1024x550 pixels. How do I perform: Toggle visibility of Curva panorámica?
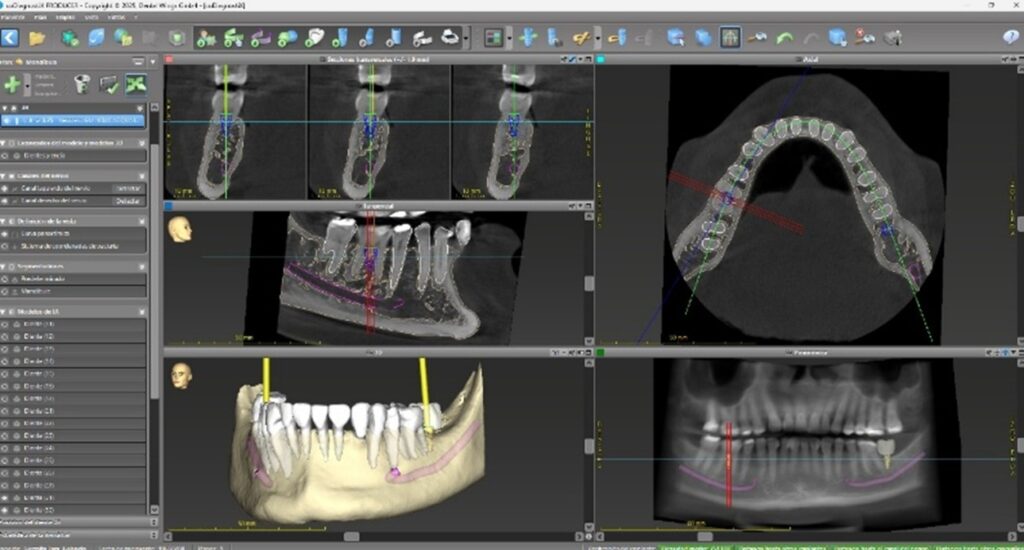pyautogui.click(x=5, y=233)
